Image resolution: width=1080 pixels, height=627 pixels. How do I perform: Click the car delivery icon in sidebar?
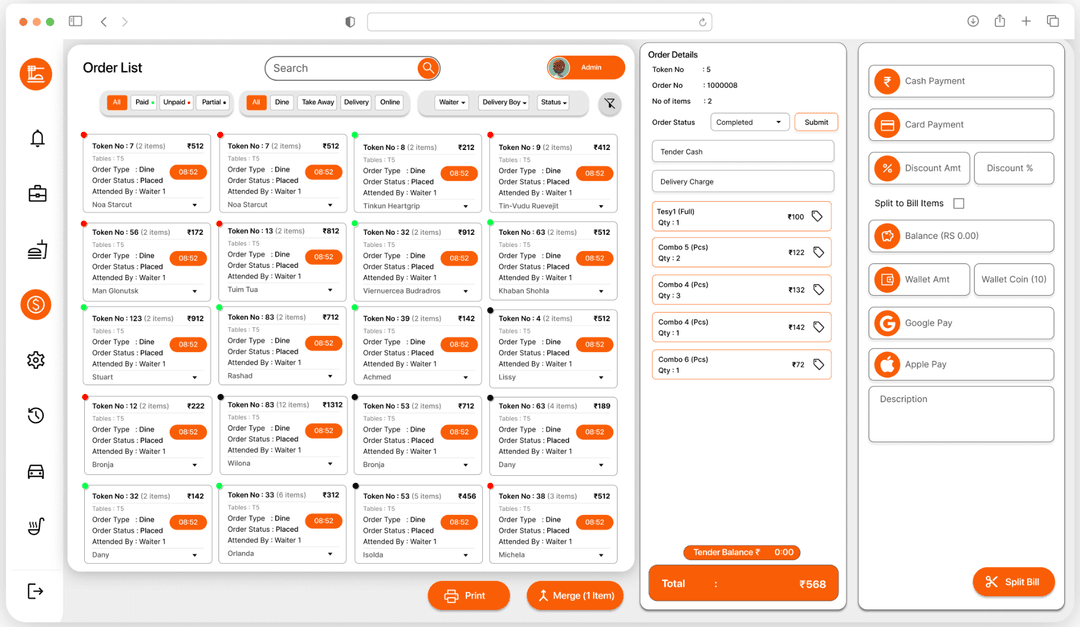[36, 471]
